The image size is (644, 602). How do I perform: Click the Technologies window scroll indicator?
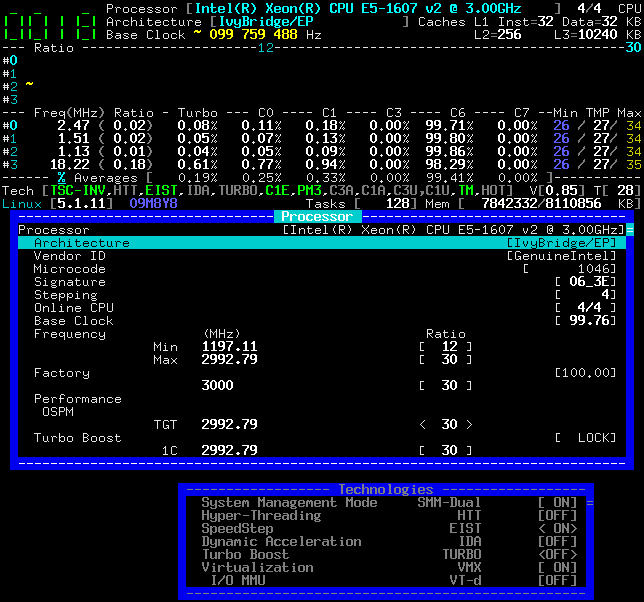click(590, 503)
